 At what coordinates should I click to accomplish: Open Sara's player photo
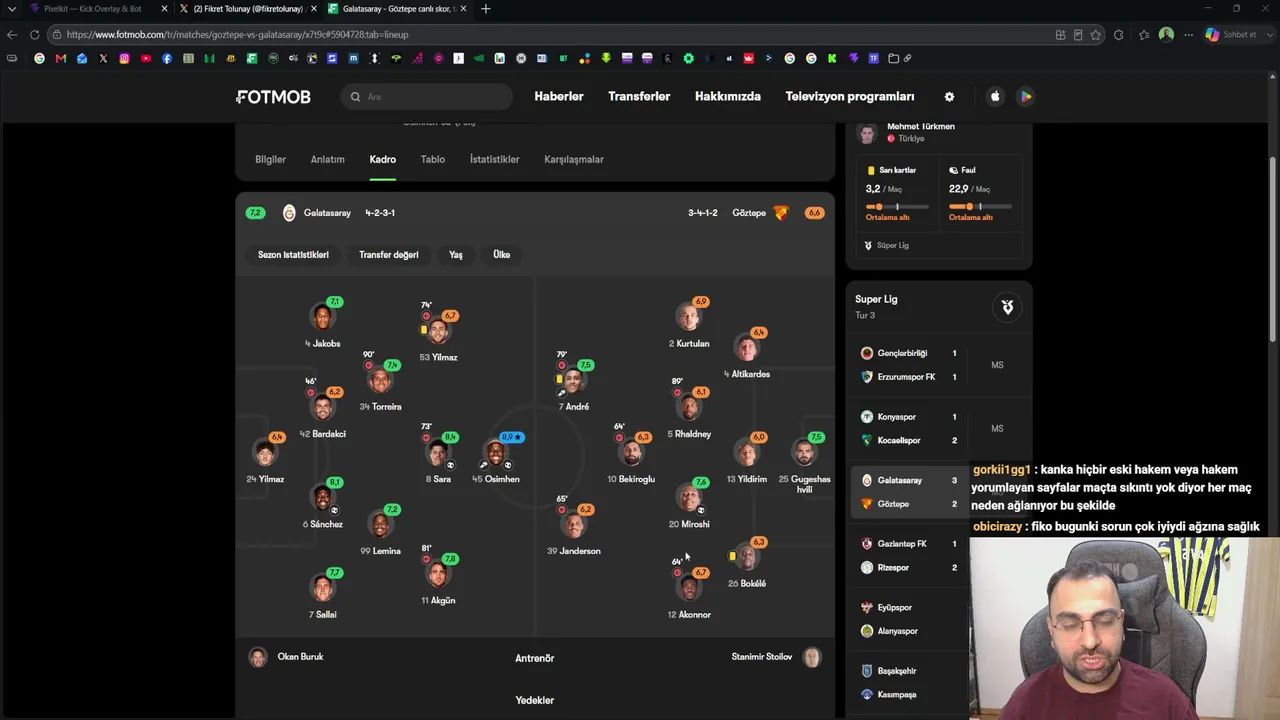pos(438,453)
